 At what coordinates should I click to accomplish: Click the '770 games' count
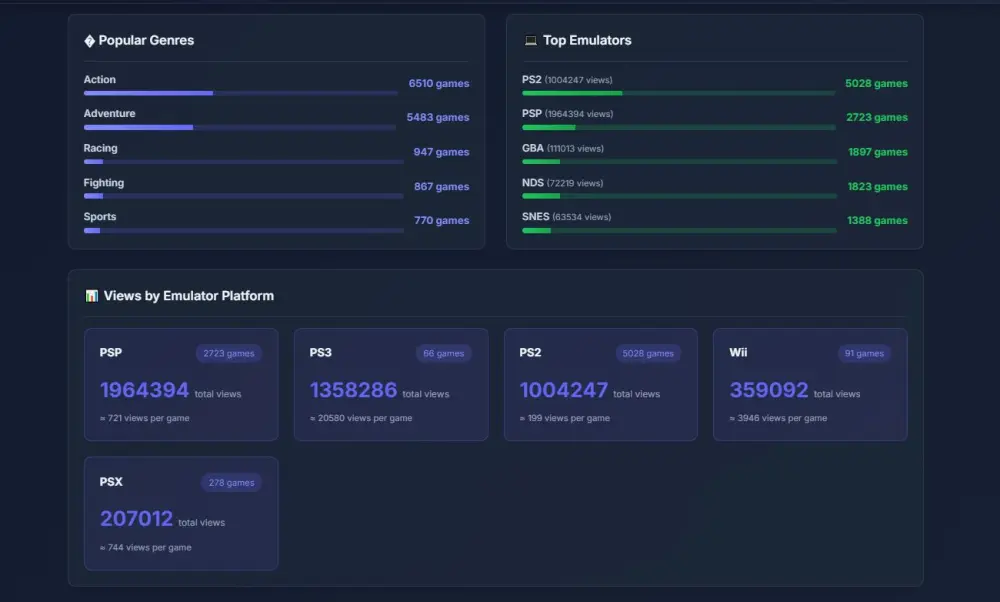(441, 220)
